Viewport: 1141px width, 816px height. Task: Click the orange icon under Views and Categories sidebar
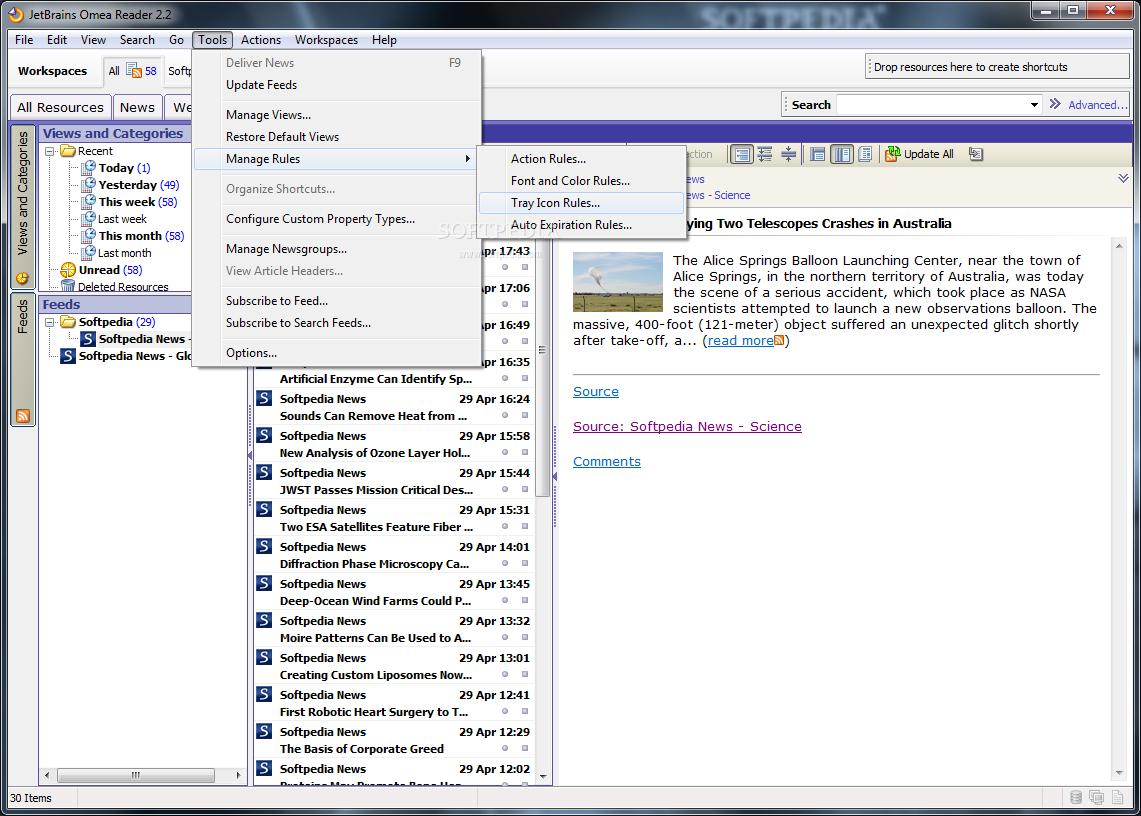click(x=23, y=278)
